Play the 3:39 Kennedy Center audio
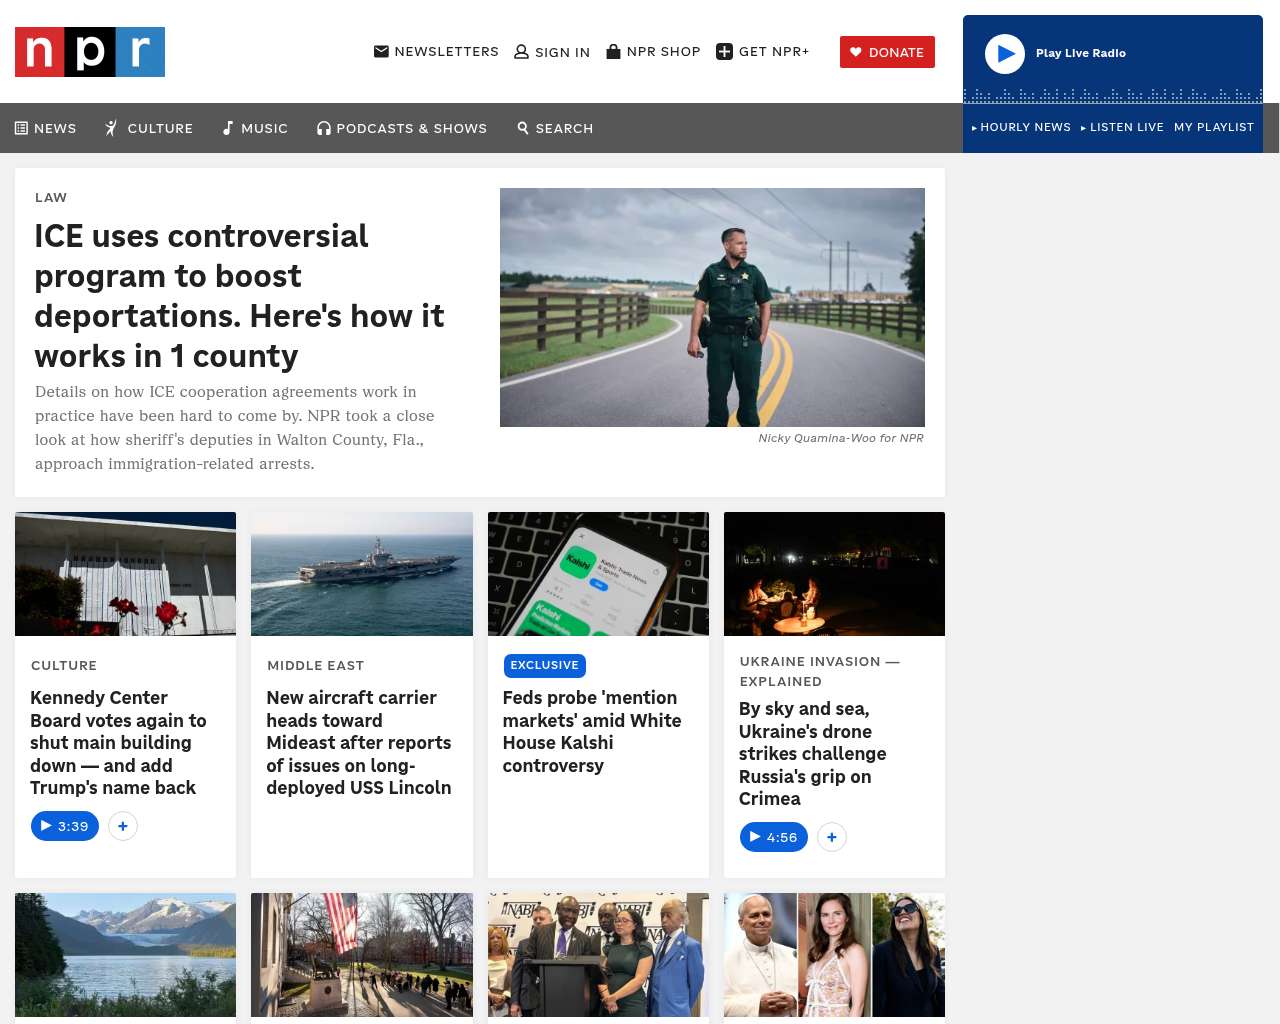The width and height of the screenshot is (1280, 1024). [65, 826]
